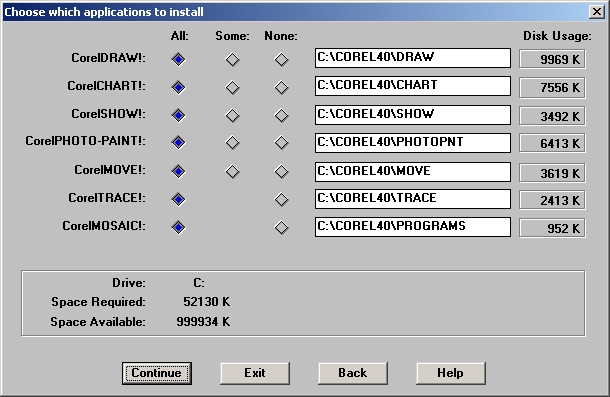Click the 9969 K disk usage value
The image size is (610, 397).
click(x=552, y=59)
